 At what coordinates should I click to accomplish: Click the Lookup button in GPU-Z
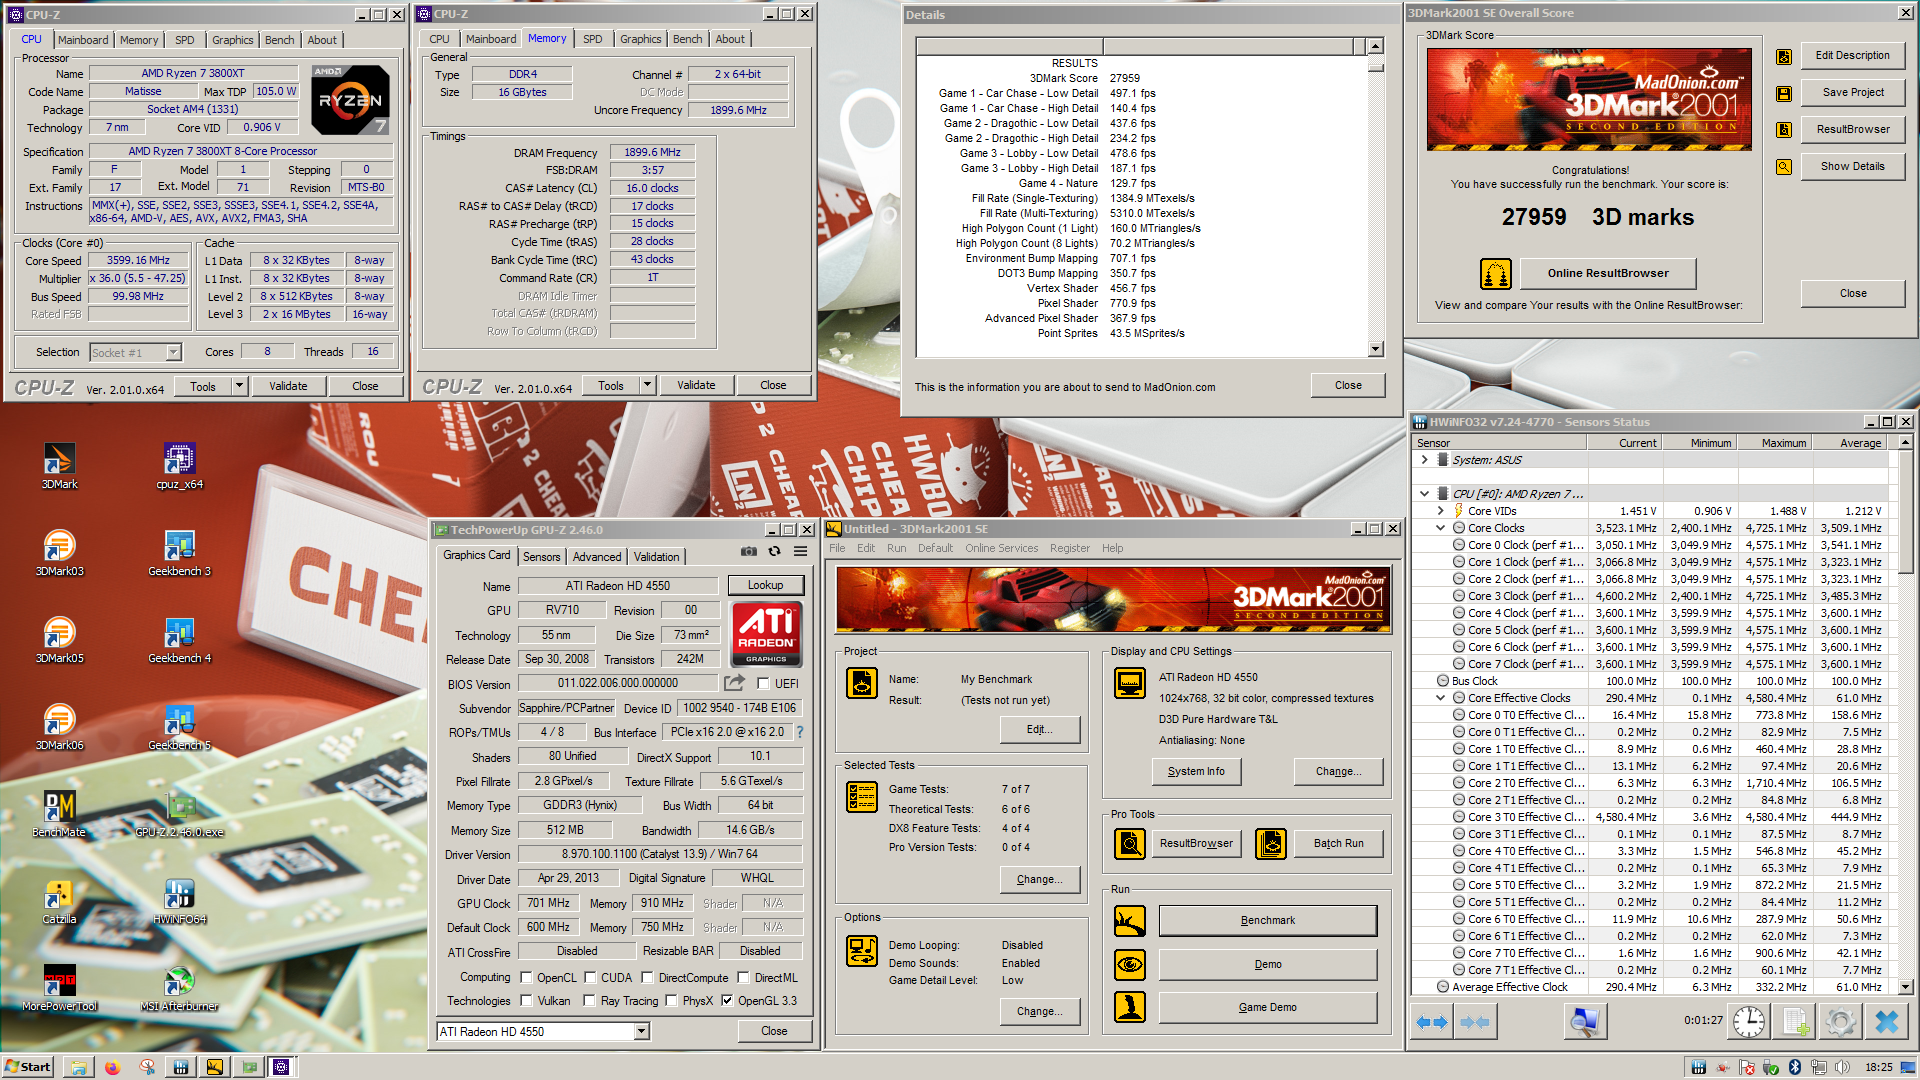pyautogui.click(x=765, y=585)
